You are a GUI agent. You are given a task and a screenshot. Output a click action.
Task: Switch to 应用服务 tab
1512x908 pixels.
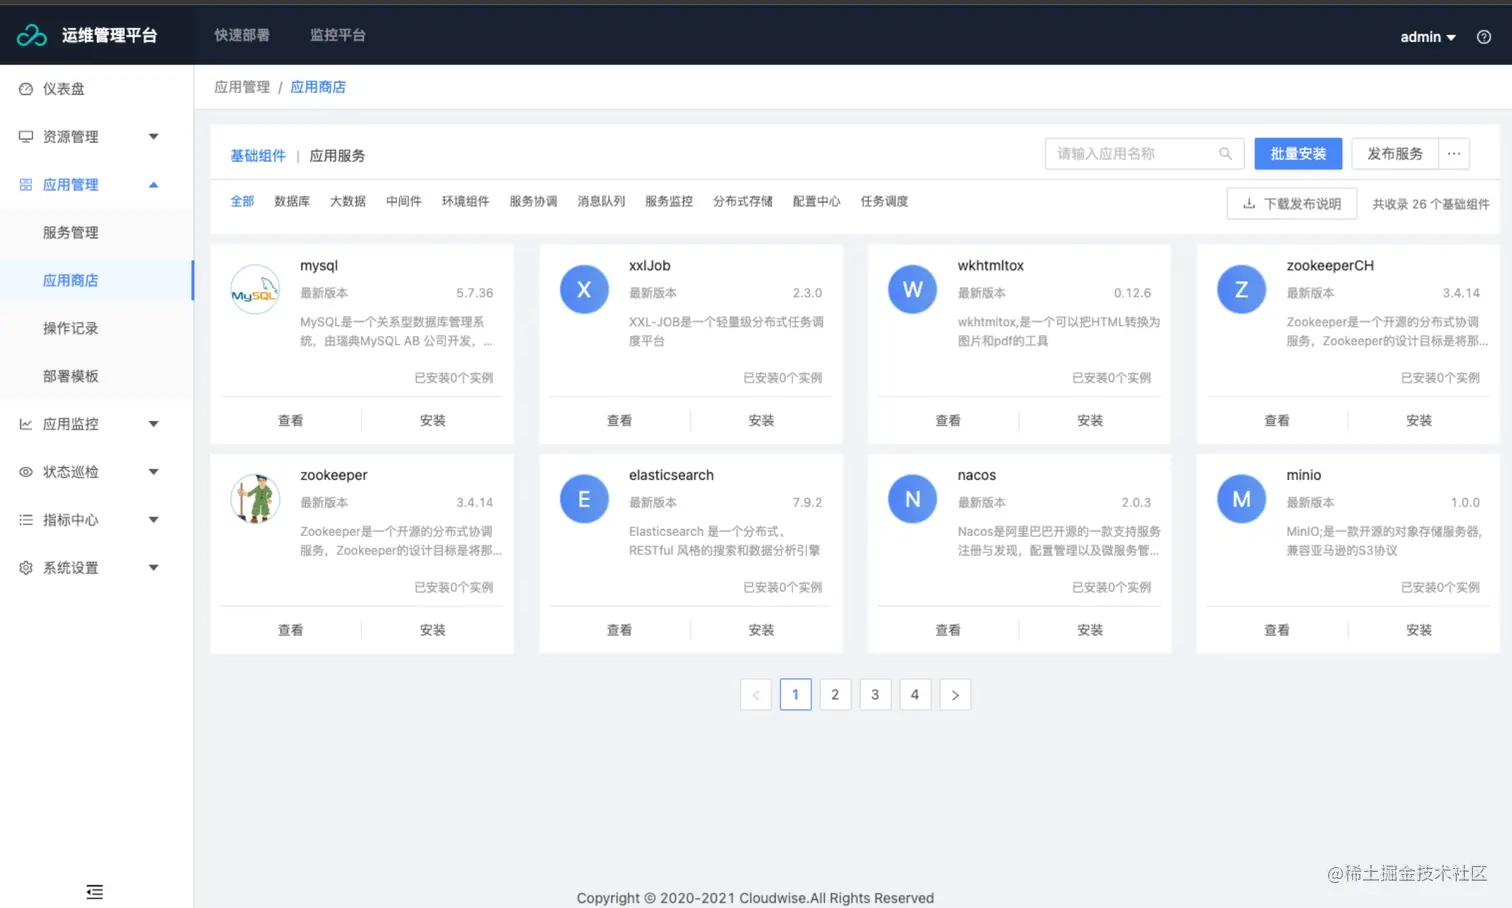pyautogui.click(x=337, y=156)
